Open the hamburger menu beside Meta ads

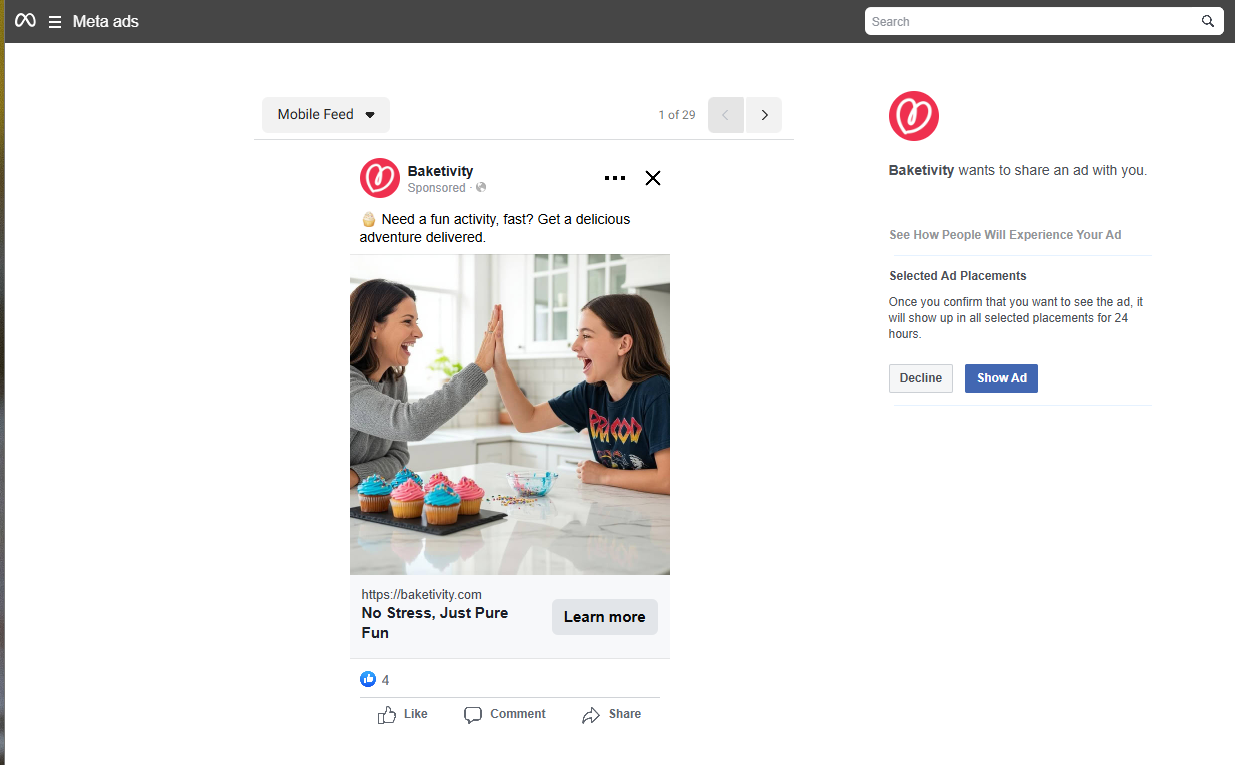55,22
